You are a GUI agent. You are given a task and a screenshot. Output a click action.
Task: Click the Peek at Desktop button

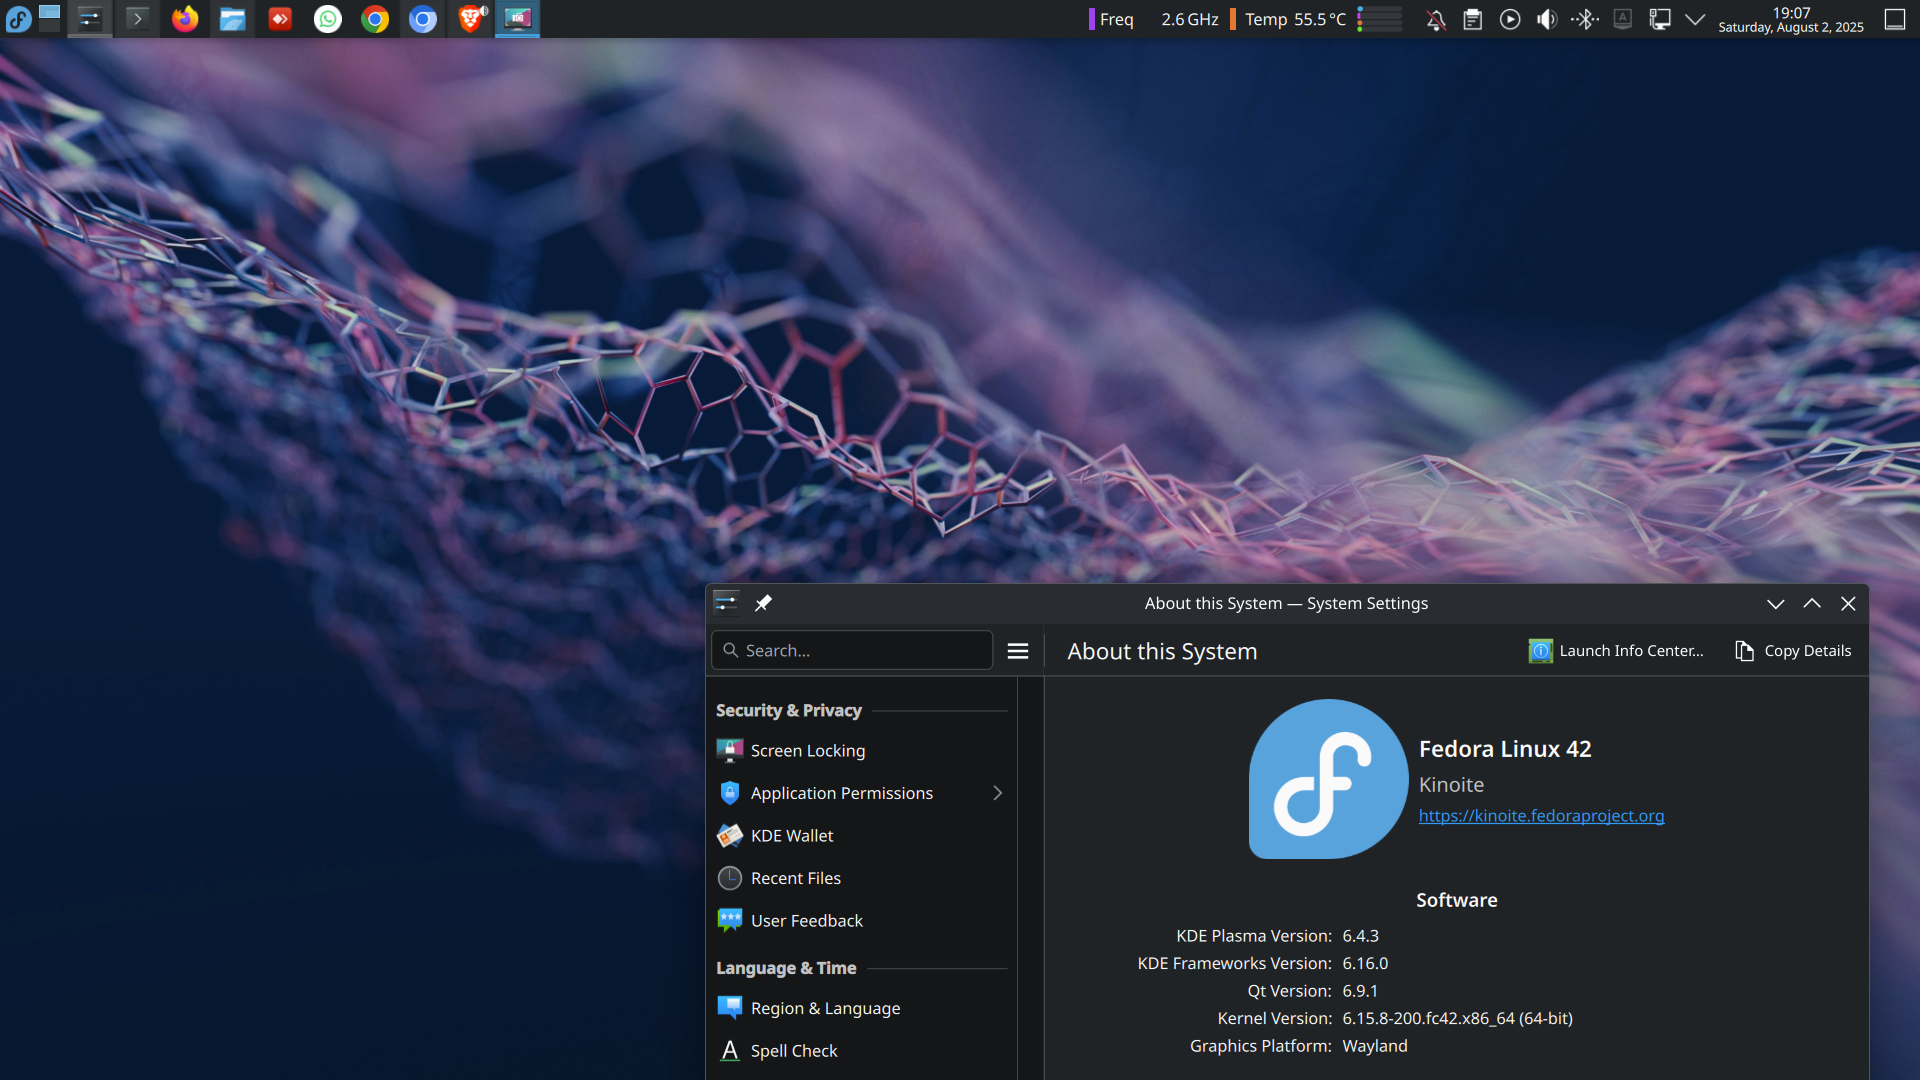point(1895,19)
